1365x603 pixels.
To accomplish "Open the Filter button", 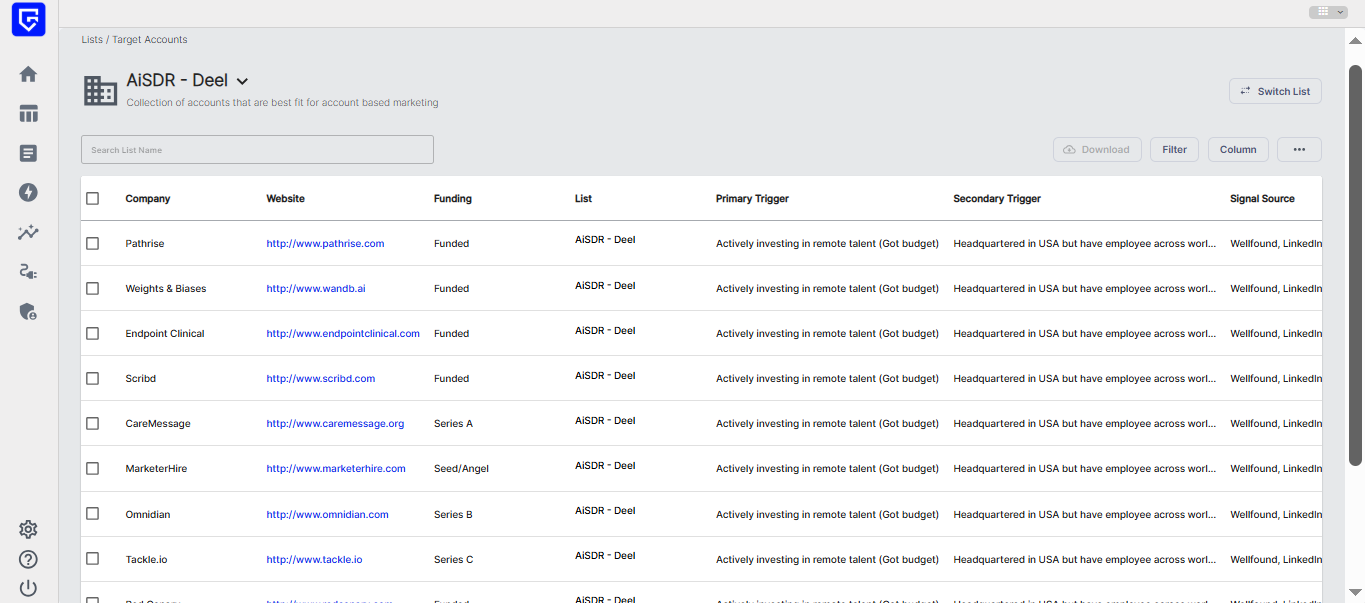I will (1174, 150).
